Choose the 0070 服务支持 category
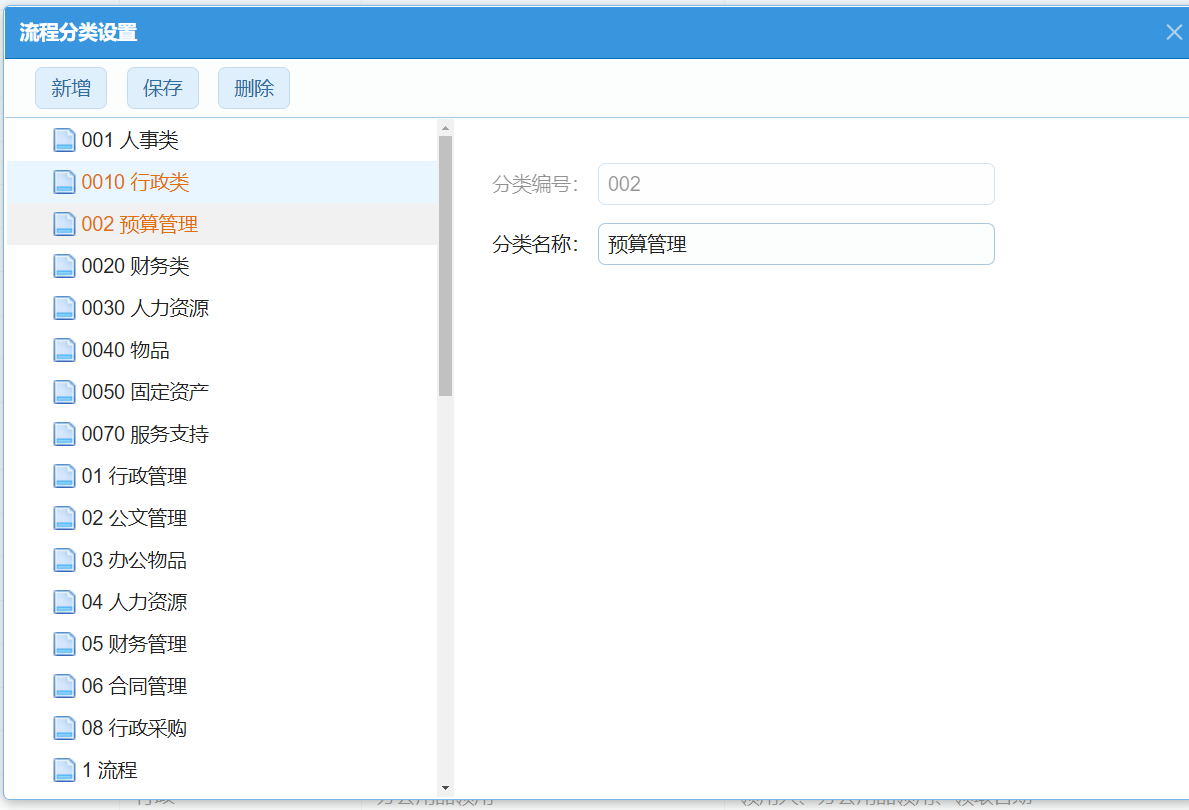 click(x=145, y=435)
